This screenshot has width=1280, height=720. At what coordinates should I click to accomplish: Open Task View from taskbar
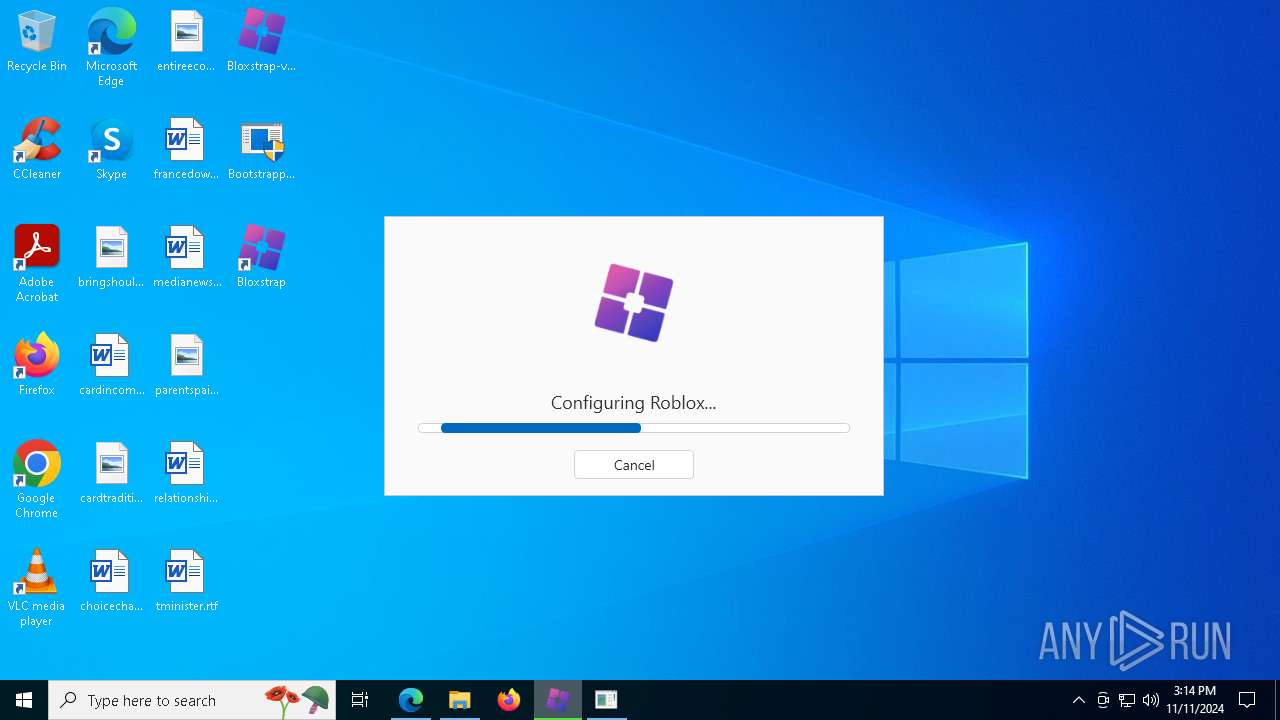[360, 700]
